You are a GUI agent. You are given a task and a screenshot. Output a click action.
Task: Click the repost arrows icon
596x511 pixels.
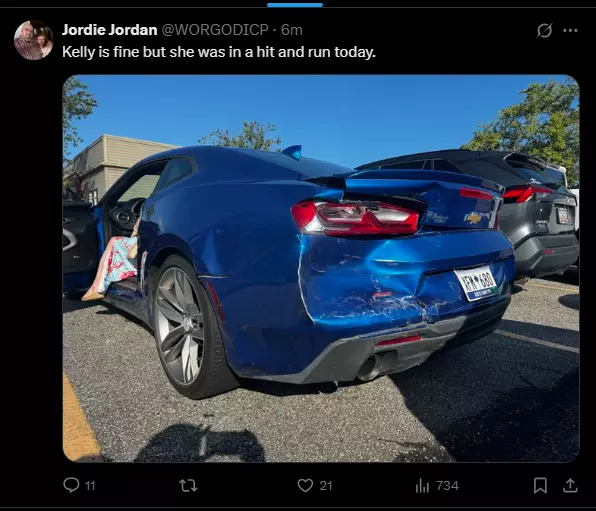188,486
